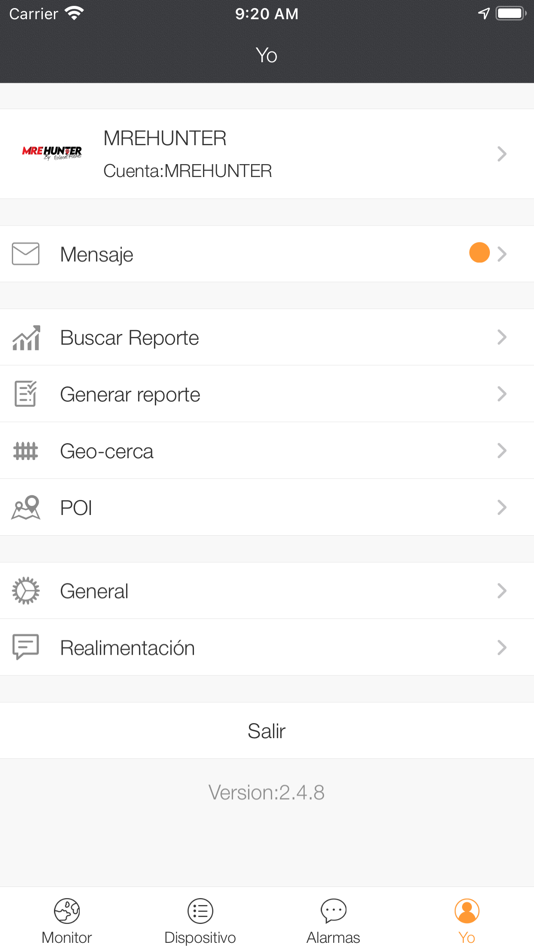Screen dimensions: 534x950
Task: Open General settings label
Action: [94, 591]
